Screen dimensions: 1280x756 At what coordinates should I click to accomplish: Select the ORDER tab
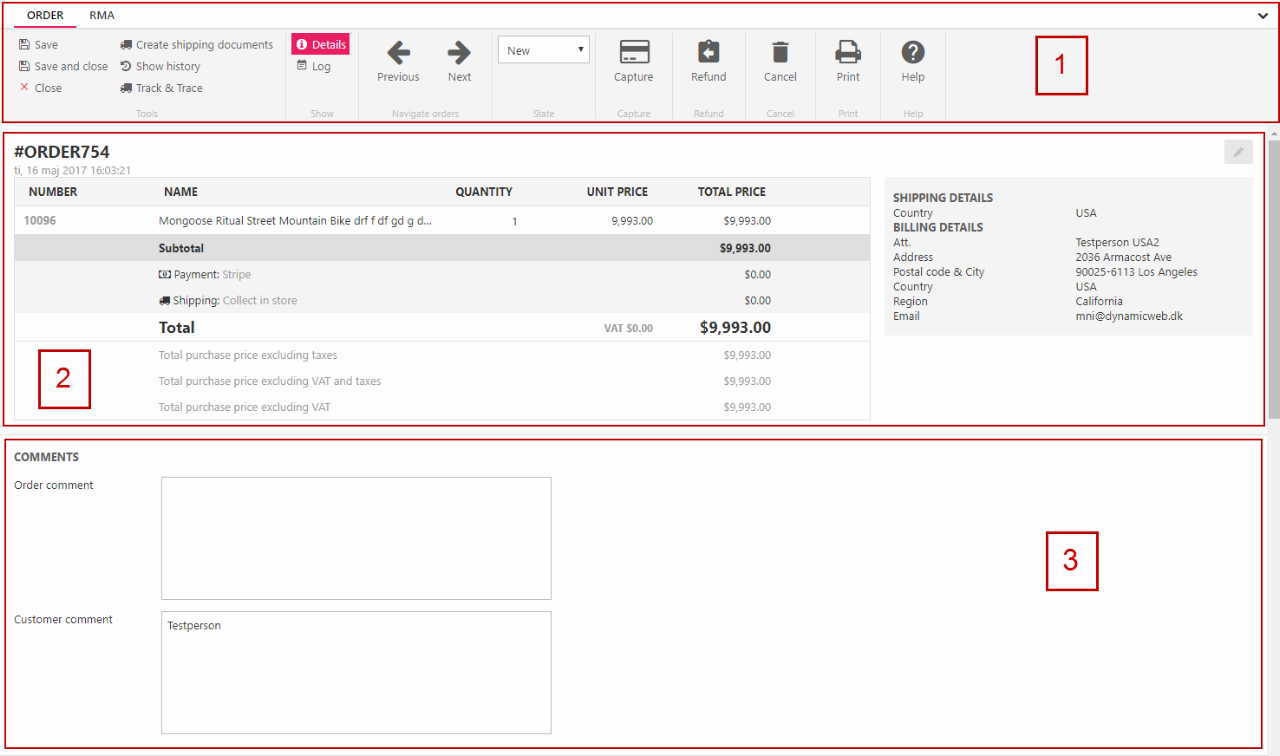(45, 16)
